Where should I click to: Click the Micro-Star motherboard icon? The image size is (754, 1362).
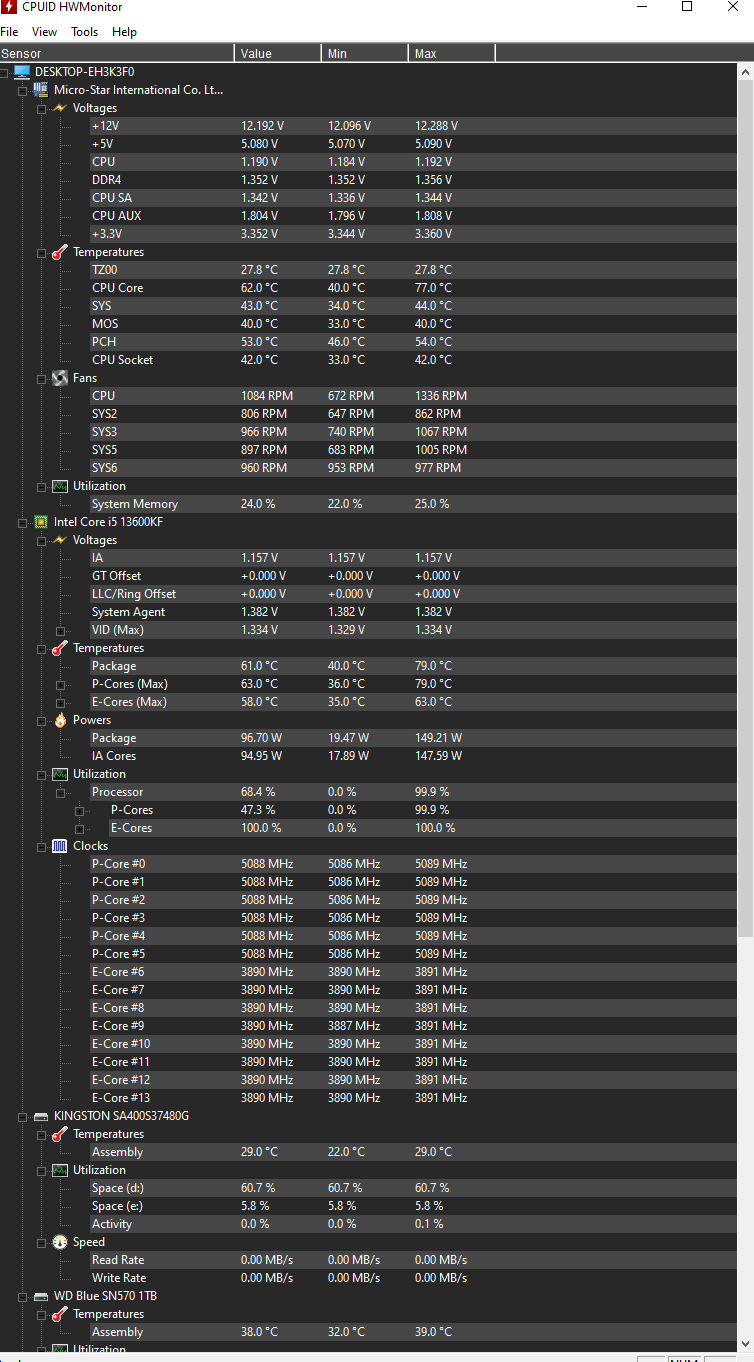coord(41,90)
